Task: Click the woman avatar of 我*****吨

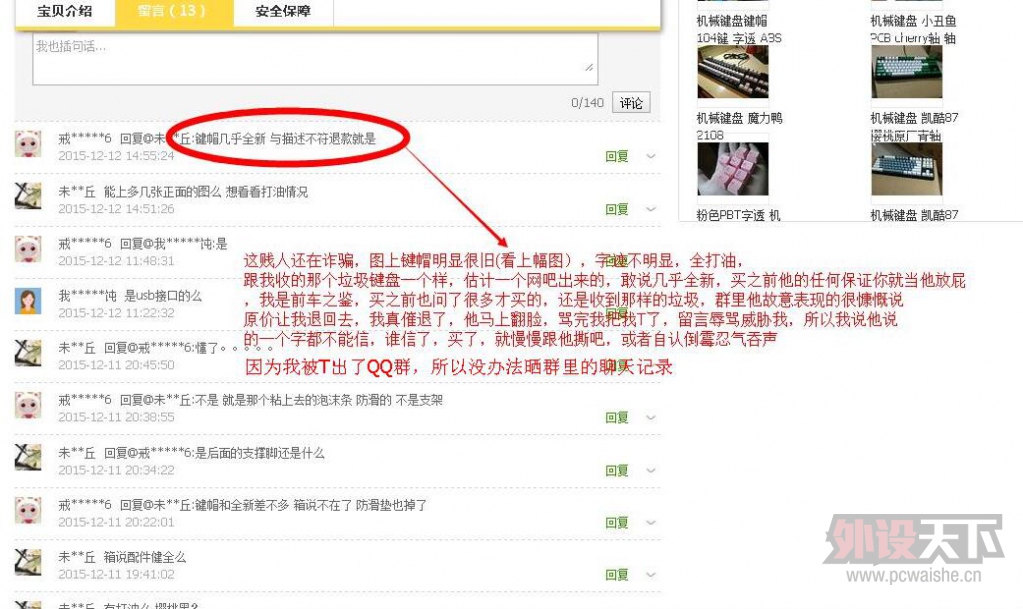Action: (28, 300)
